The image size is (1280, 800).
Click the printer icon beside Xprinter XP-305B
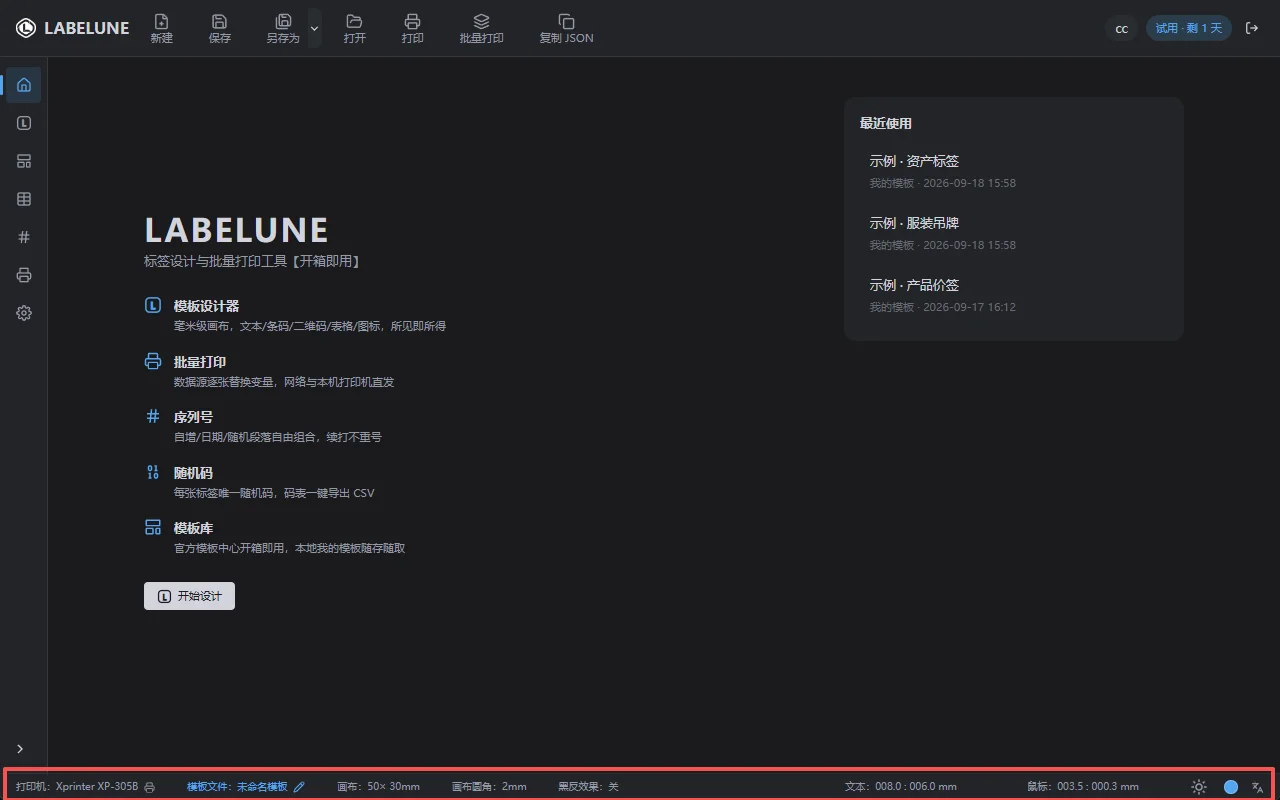point(149,787)
